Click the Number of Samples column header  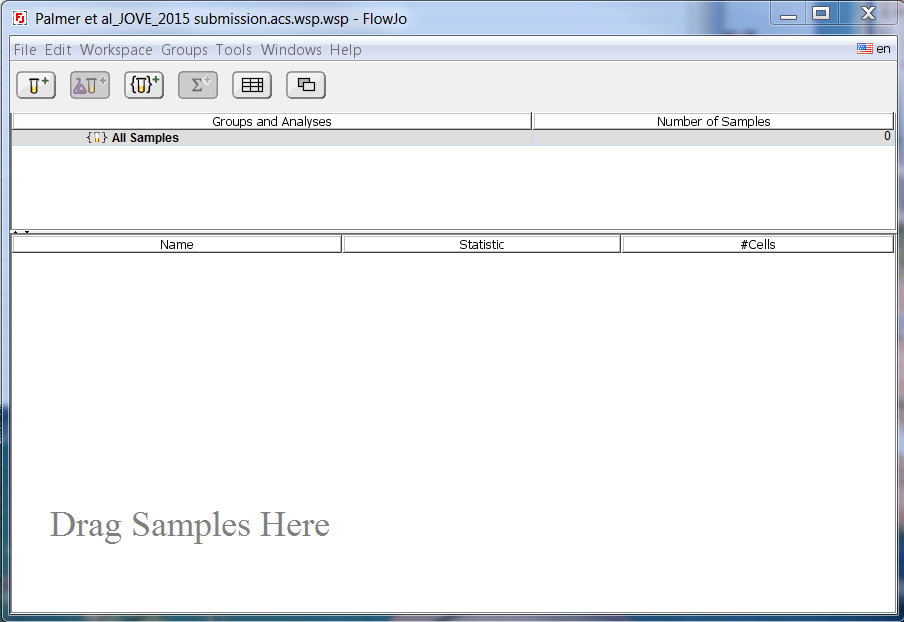(x=713, y=122)
